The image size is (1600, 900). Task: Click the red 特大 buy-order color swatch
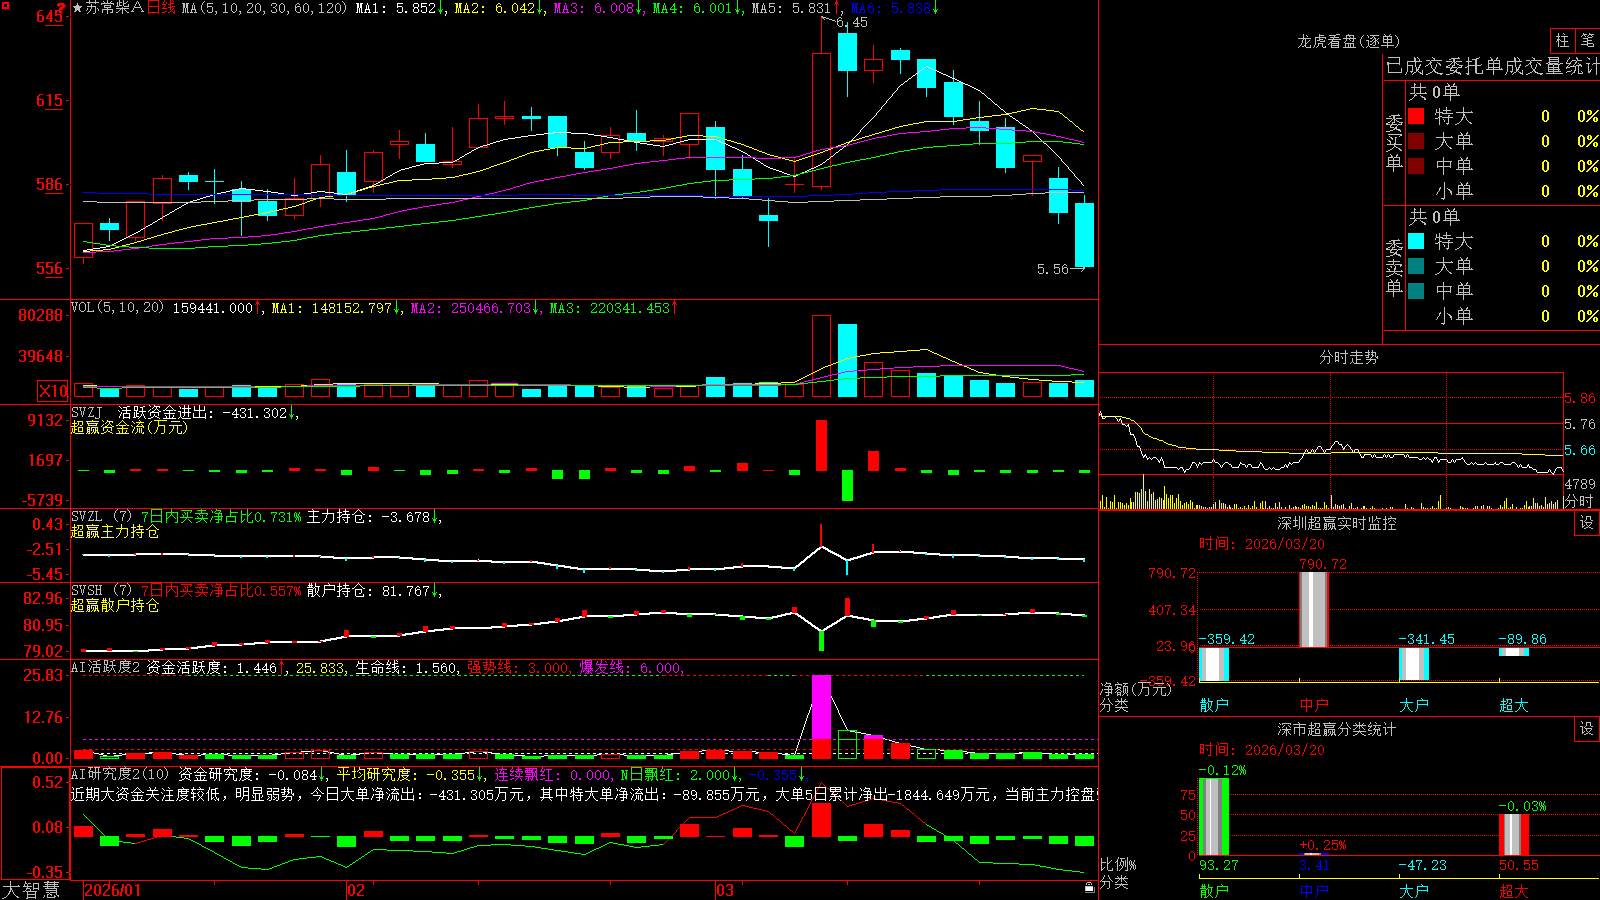1416,116
